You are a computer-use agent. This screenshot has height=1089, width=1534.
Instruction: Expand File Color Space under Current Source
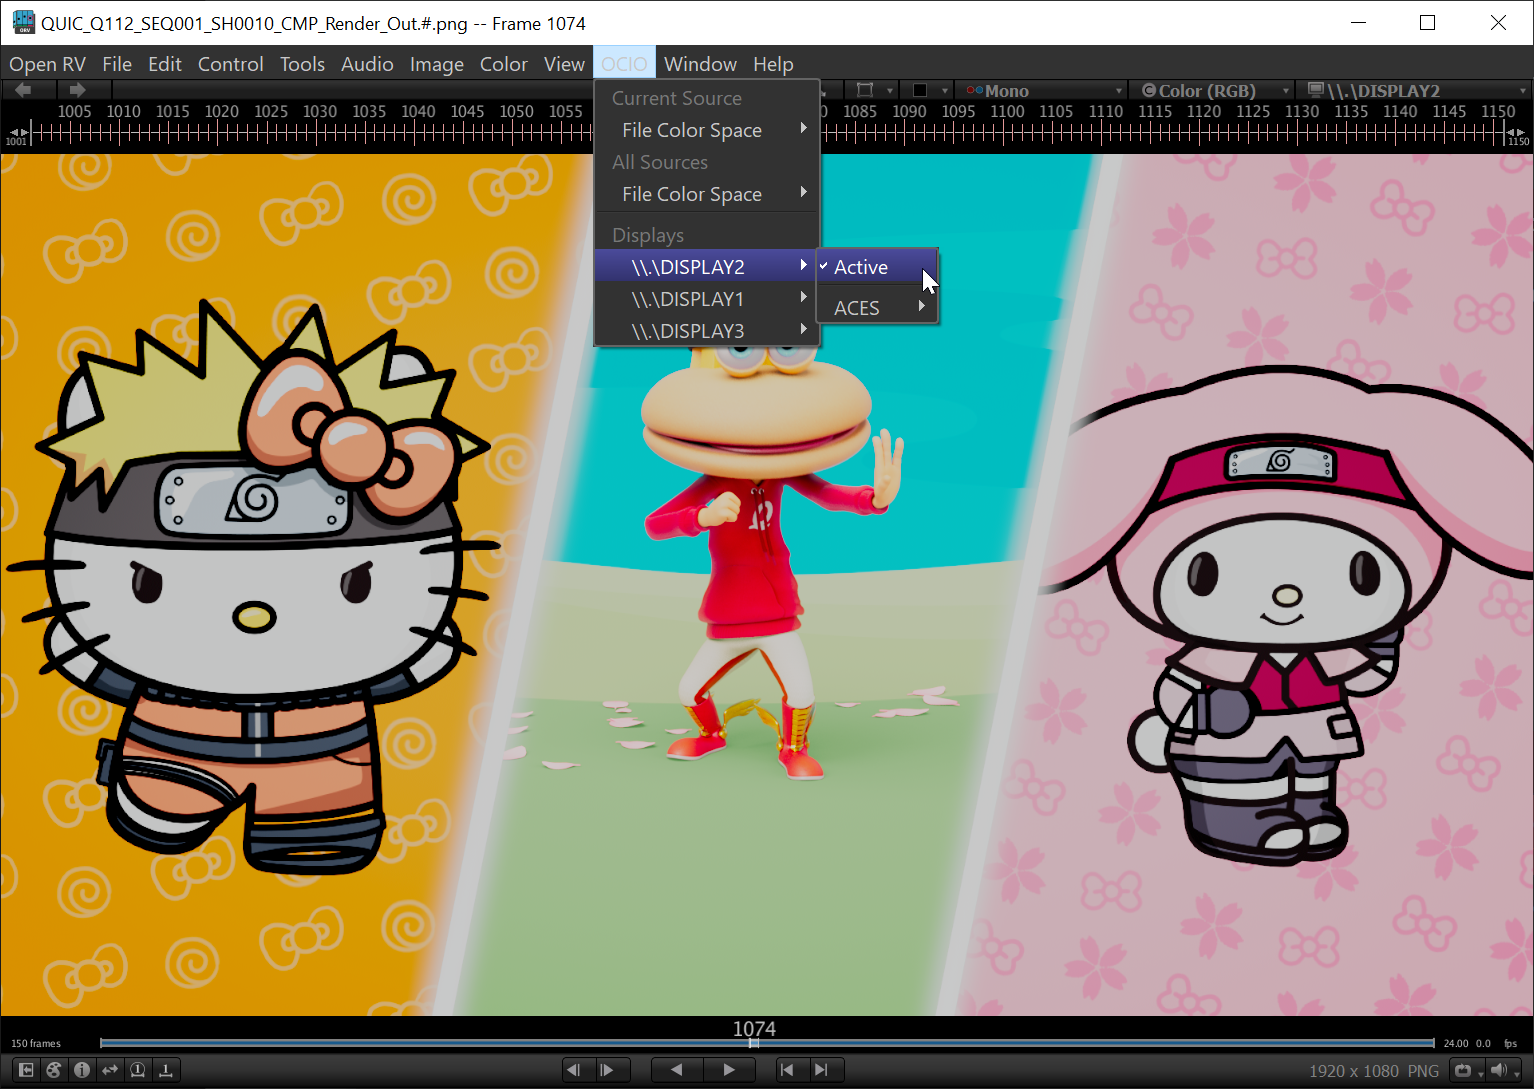(x=707, y=130)
